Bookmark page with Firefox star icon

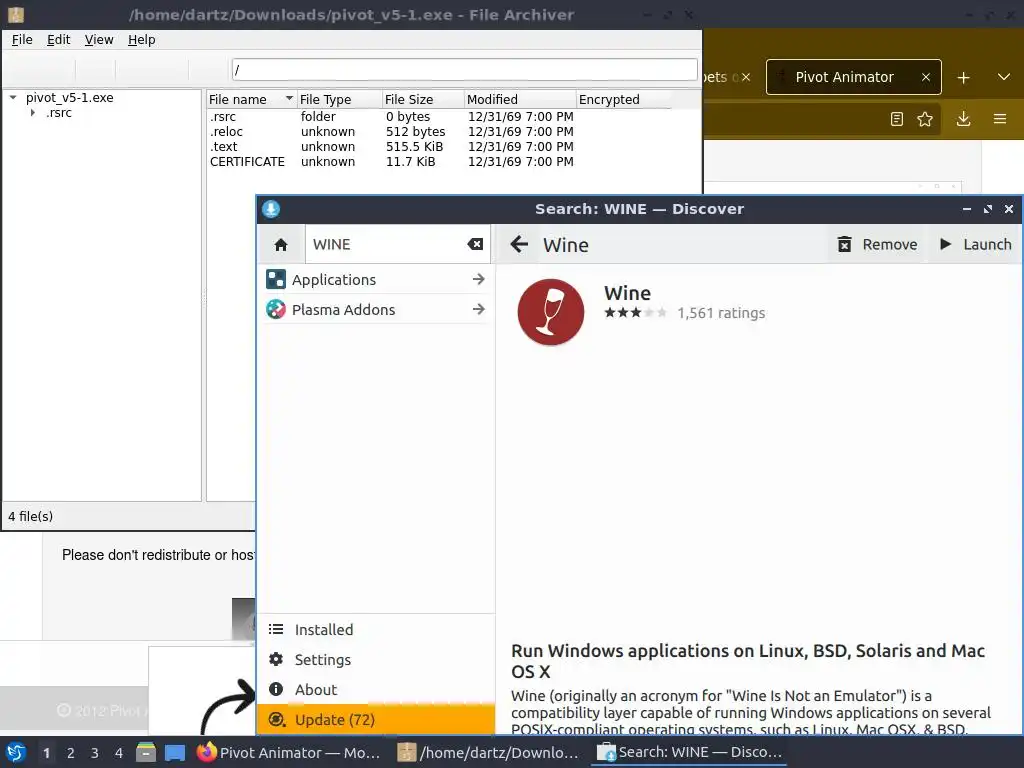coord(925,119)
